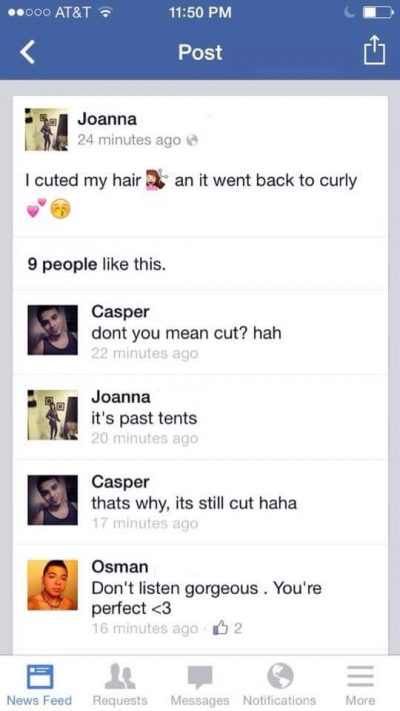This screenshot has width=400, height=711.
Task: Open the share icon in the header
Action: coord(376,51)
